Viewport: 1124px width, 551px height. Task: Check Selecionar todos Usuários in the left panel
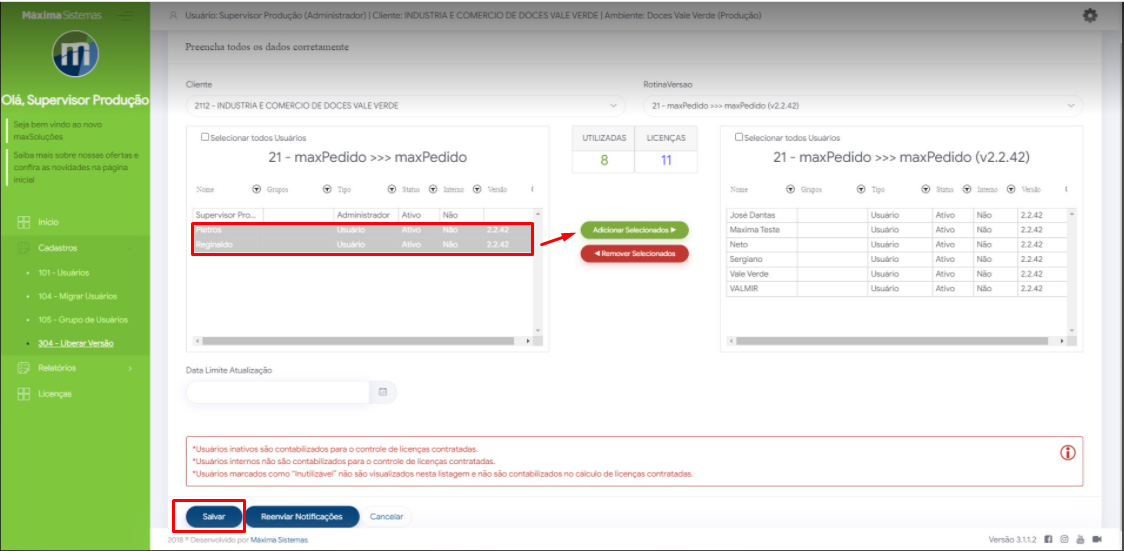(205, 138)
